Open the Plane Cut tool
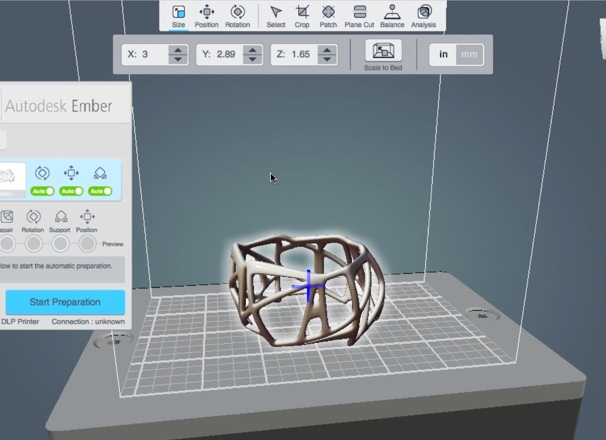 pyautogui.click(x=359, y=16)
